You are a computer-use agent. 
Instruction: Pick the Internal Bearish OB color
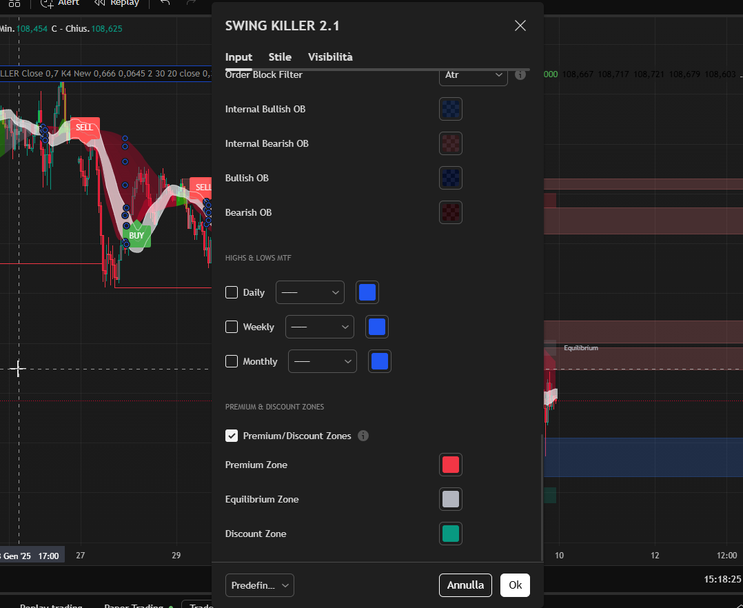[450, 144]
